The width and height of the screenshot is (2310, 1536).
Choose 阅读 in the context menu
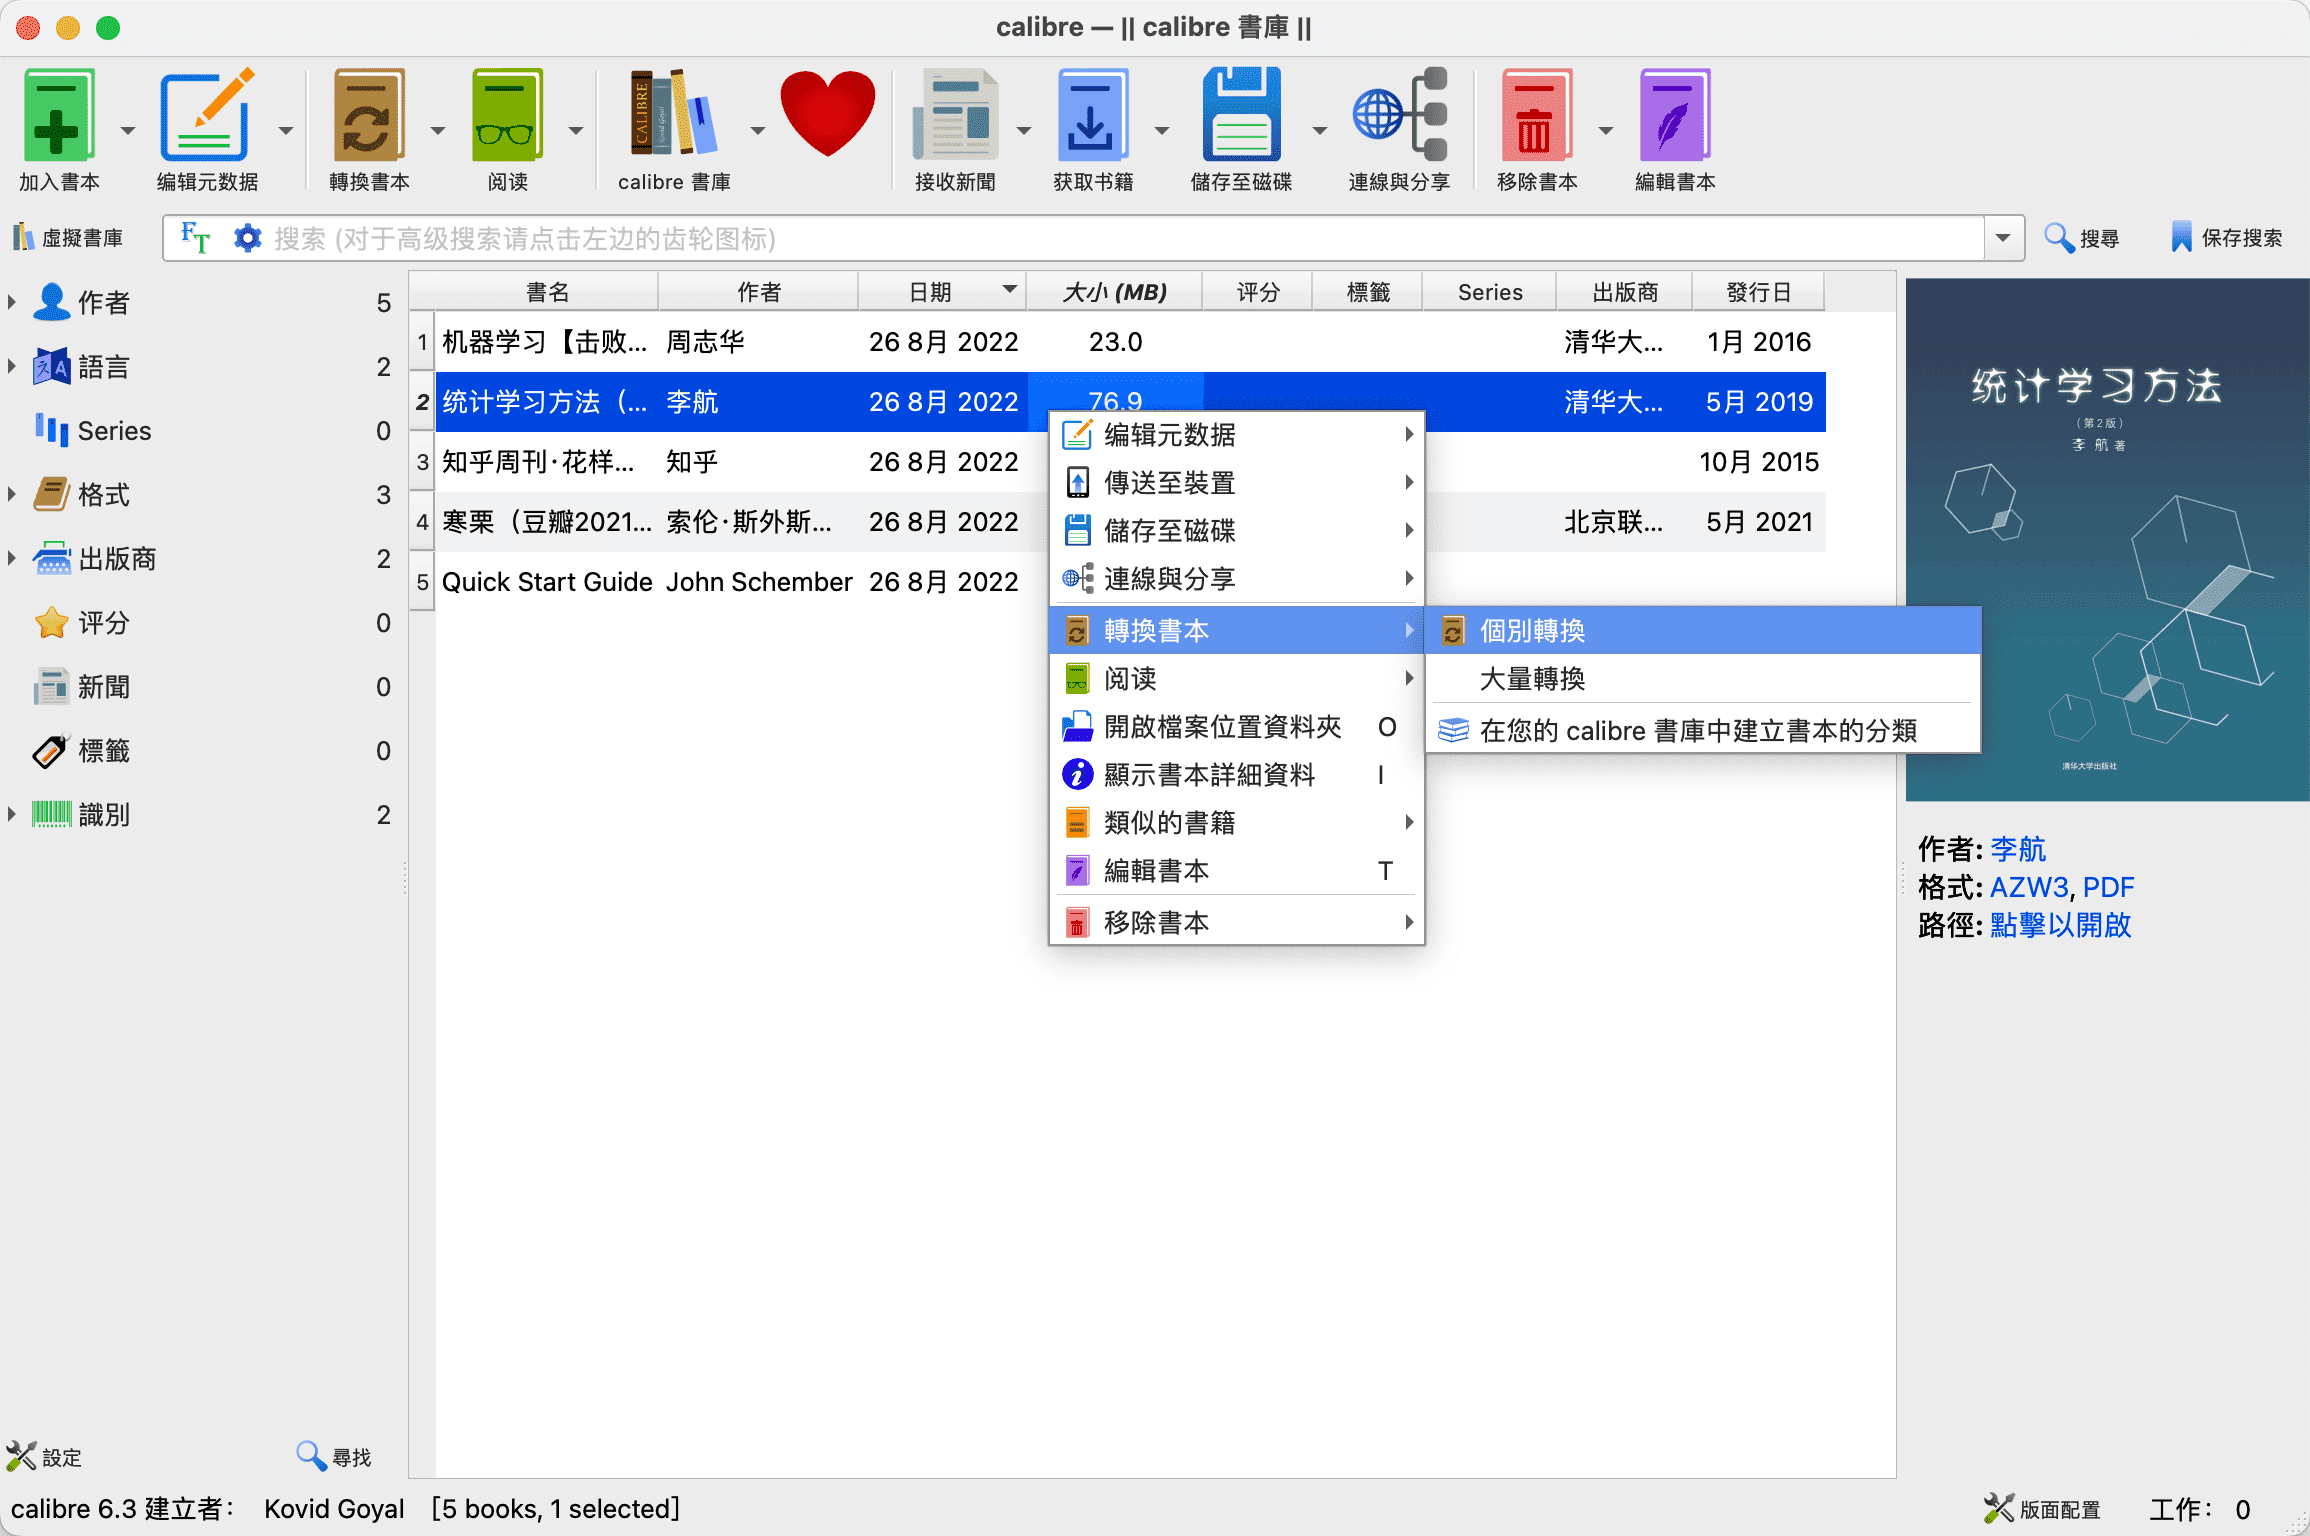[x=1237, y=679]
